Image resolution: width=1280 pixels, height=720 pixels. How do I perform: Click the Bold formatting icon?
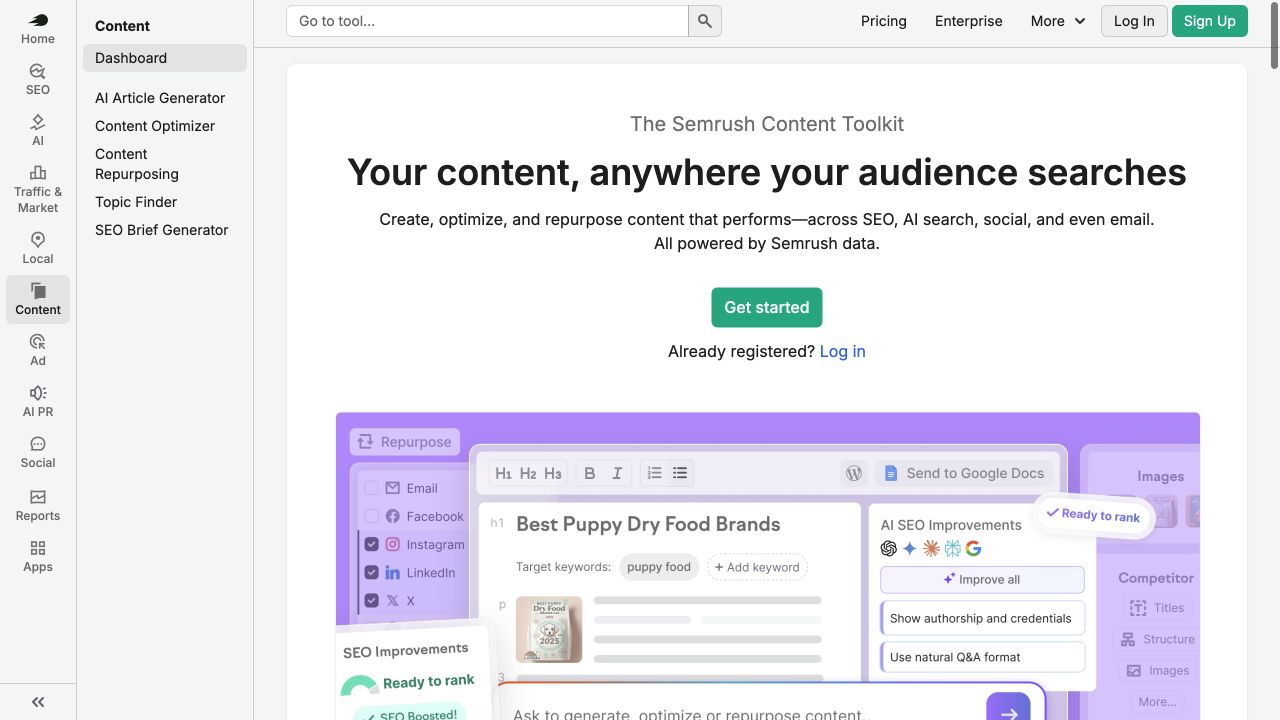[590, 473]
